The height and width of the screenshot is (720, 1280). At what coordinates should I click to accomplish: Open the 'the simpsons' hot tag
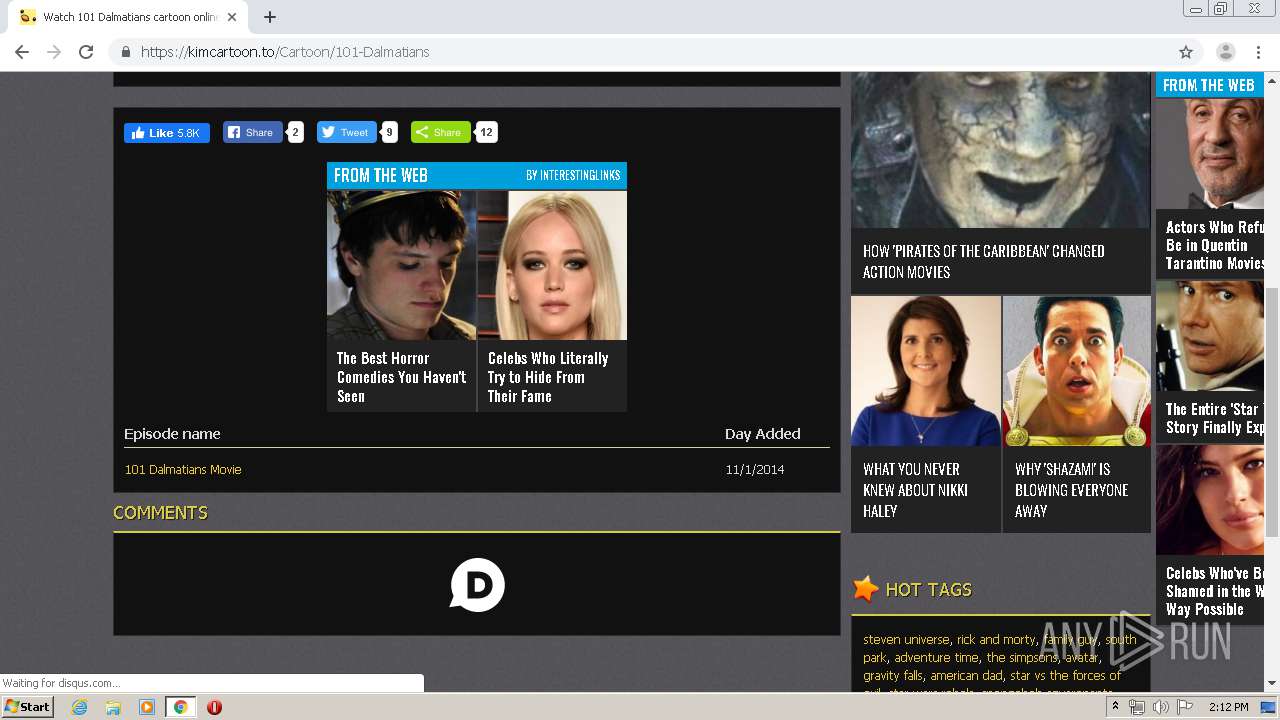[1022, 657]
